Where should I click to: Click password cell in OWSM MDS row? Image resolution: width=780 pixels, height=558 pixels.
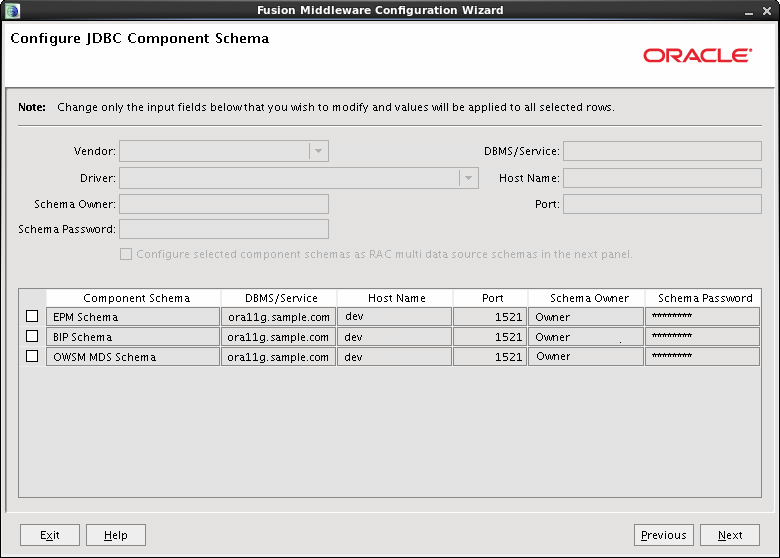(x=702, y=357)
